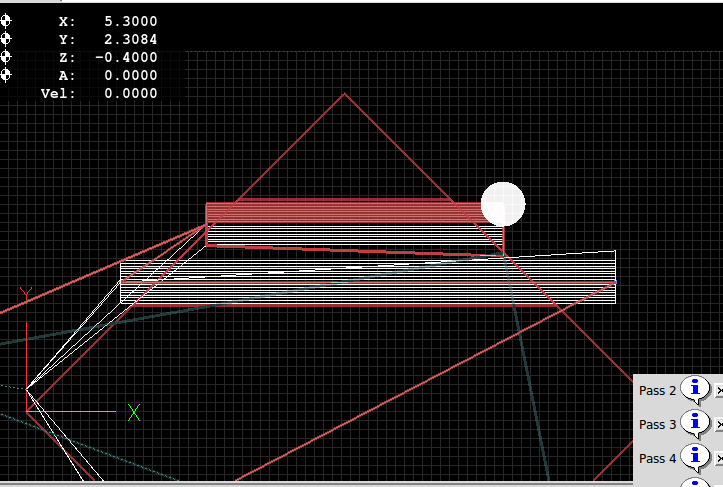The image size is (723, 487).
Task: Click the Z axis homed indicator icon
Action: click(x=5, y=57)
